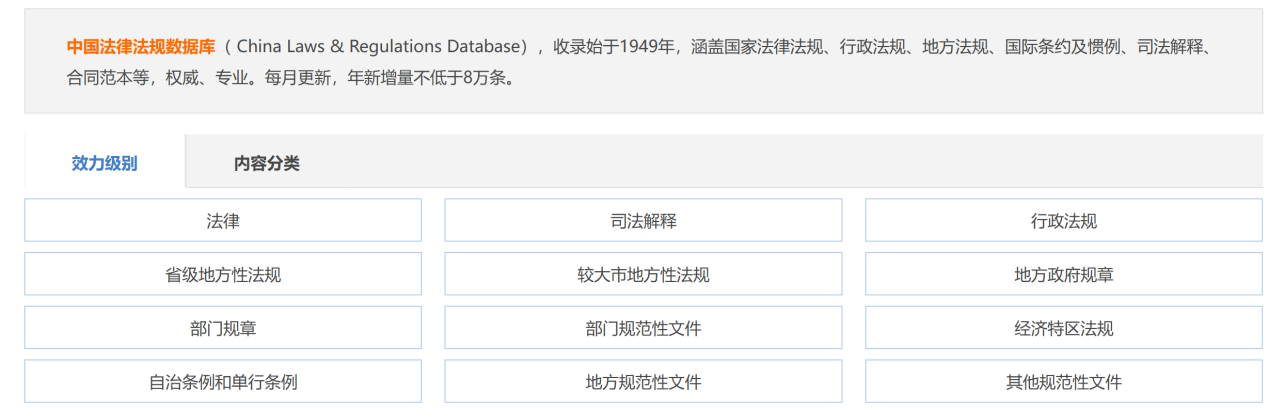This screenshot has width=1269, height=409.
Task: Open the 法律 category
Action: (x=223, y=221)
